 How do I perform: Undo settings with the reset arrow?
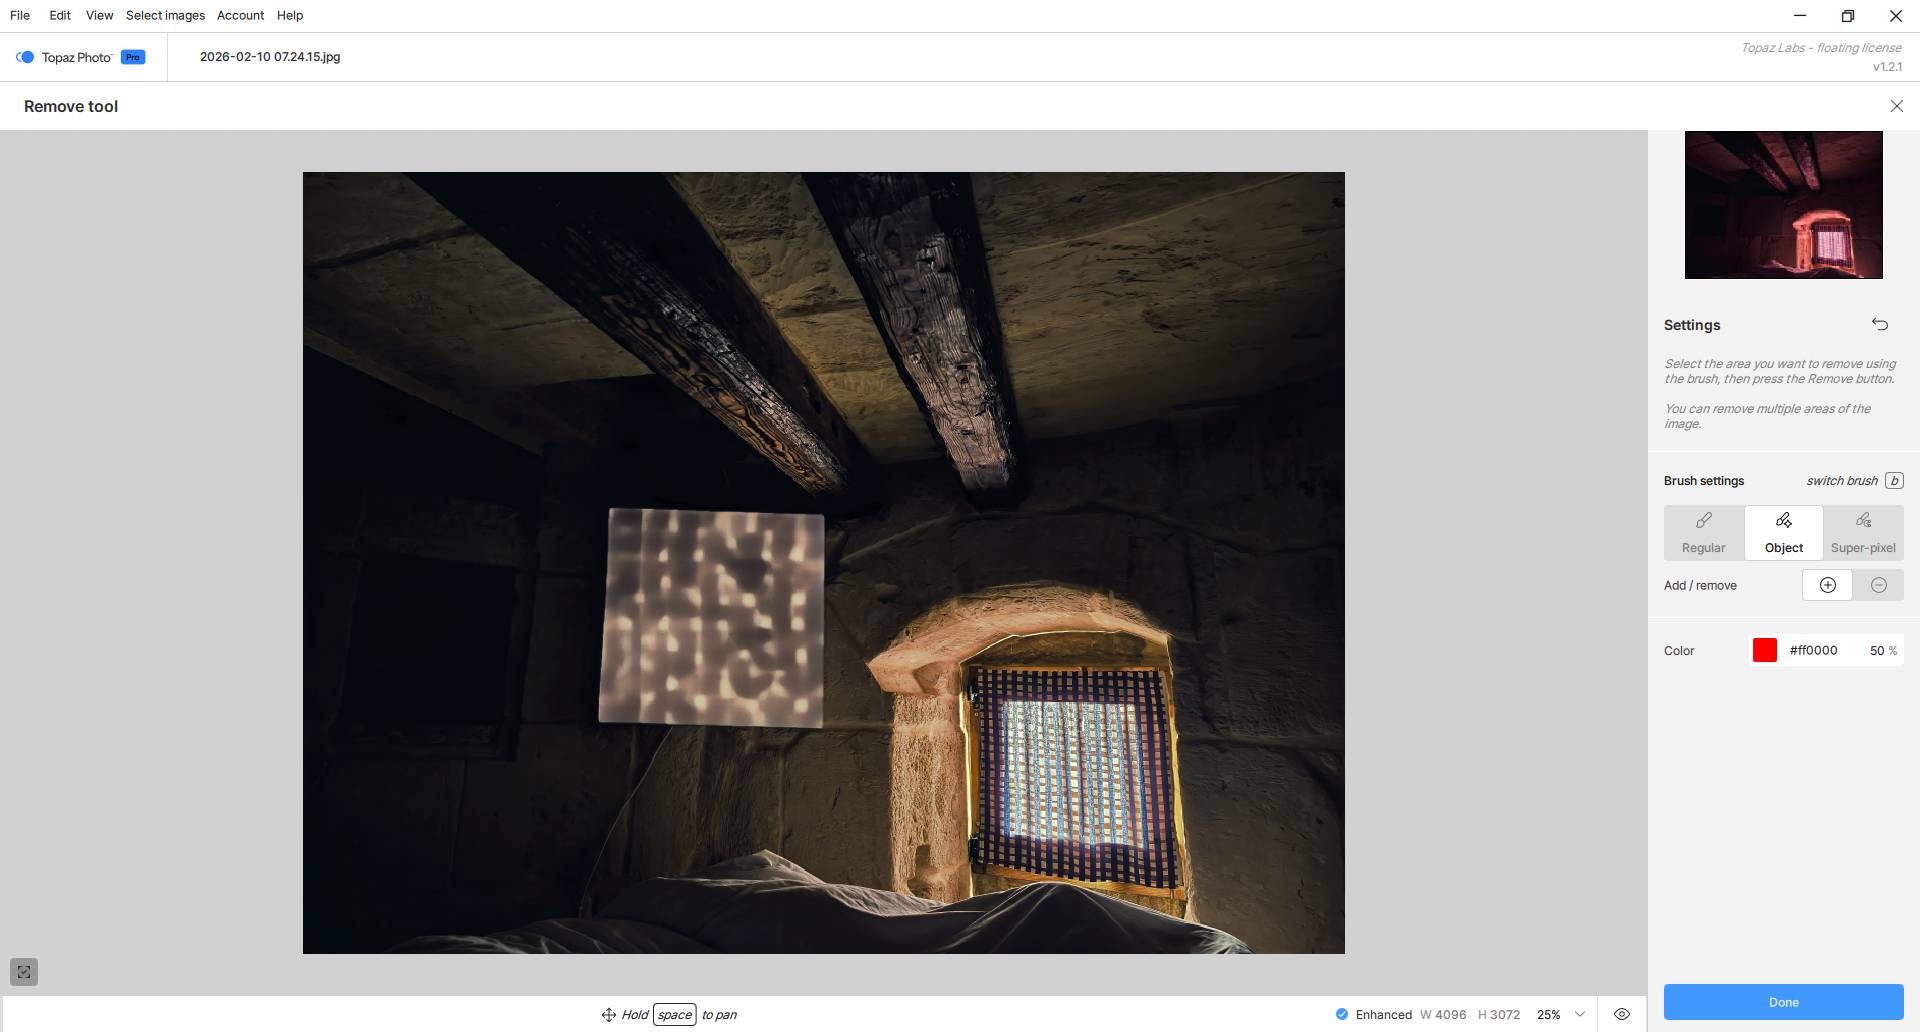[1880, 324]
